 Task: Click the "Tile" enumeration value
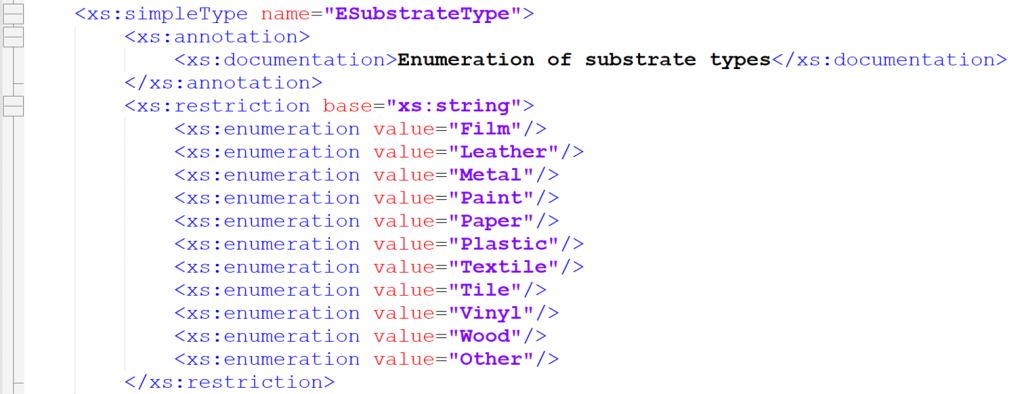[484, 290]
